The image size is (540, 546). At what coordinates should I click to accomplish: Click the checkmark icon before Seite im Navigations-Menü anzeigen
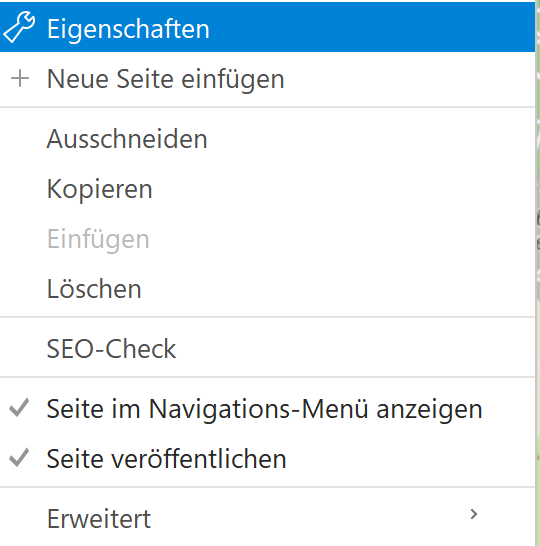pos(19,407)
